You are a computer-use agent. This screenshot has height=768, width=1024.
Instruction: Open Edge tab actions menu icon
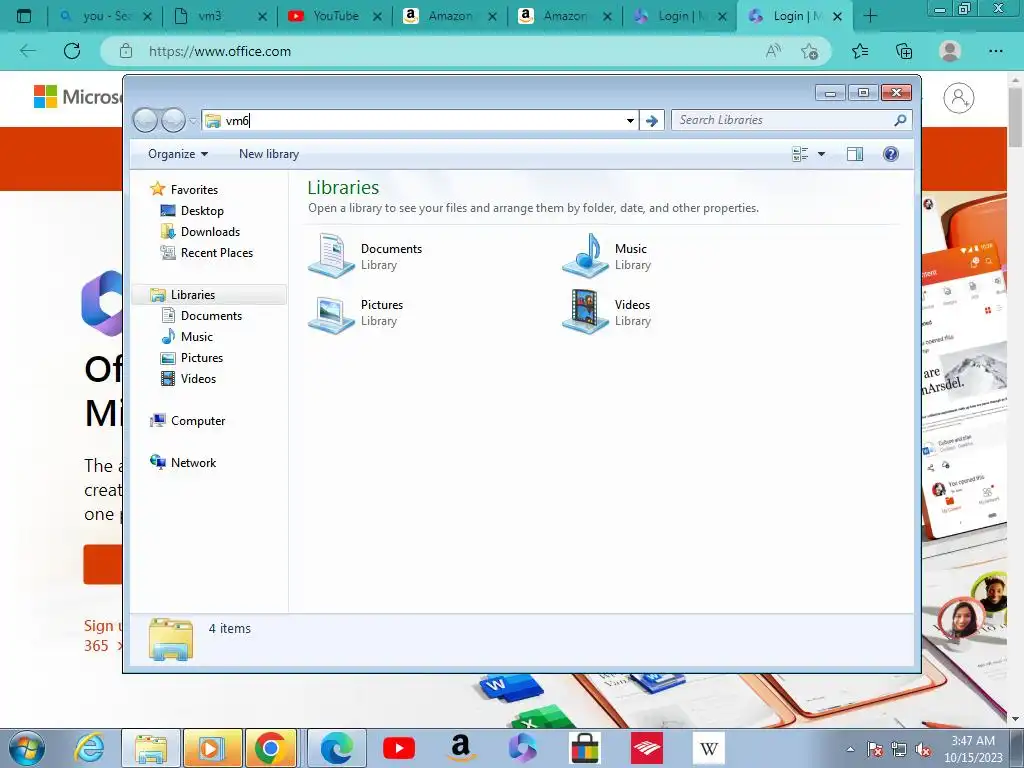point(24,16)
